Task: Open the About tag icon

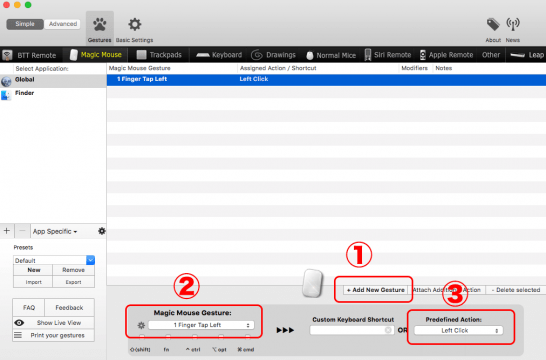Action: click(x=493, y=30)
